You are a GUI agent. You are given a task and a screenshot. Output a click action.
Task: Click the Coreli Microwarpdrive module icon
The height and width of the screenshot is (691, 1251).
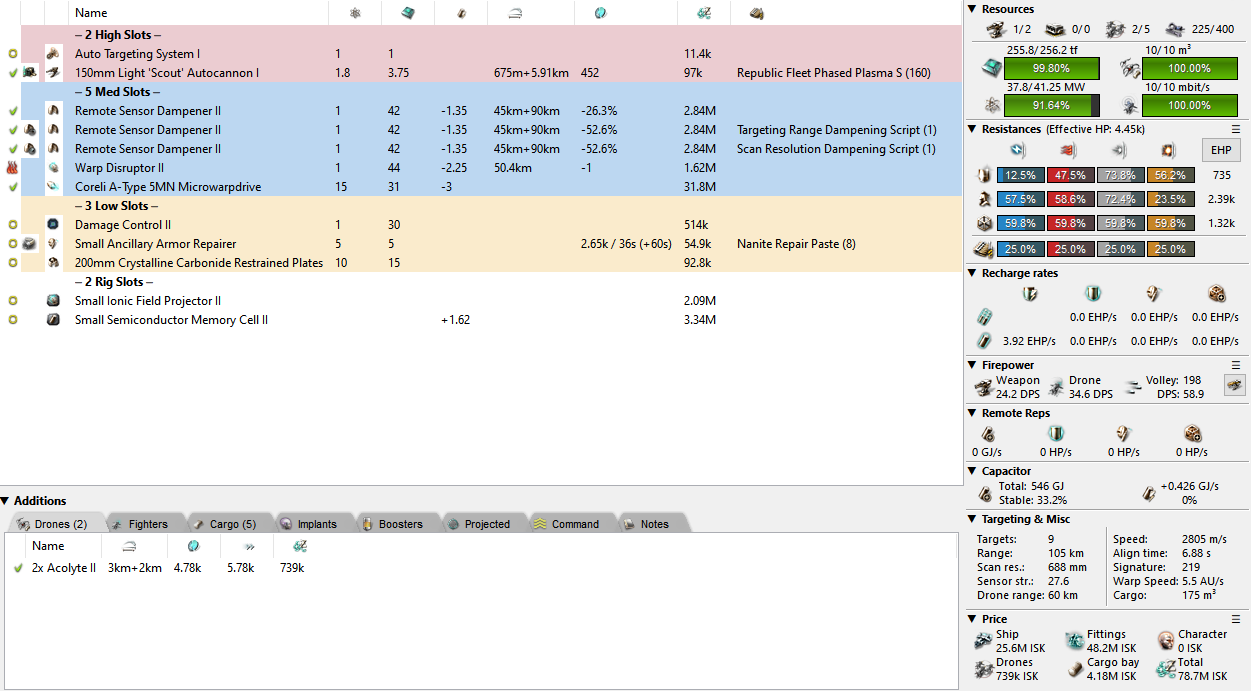tap(54, 187)
